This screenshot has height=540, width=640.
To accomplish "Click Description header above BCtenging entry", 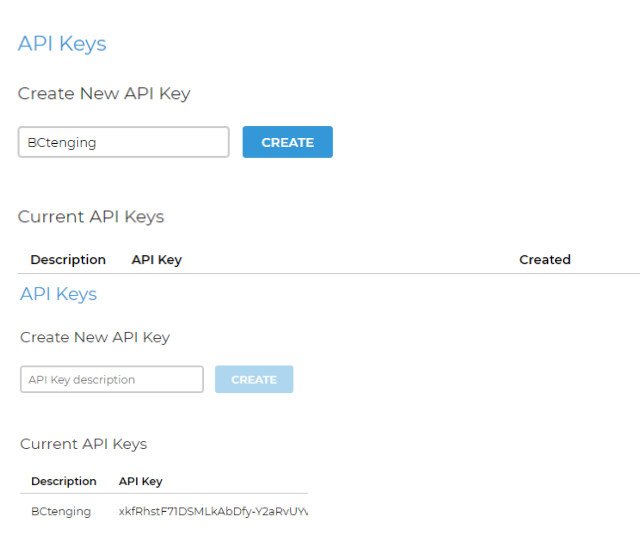I will 64,481.
